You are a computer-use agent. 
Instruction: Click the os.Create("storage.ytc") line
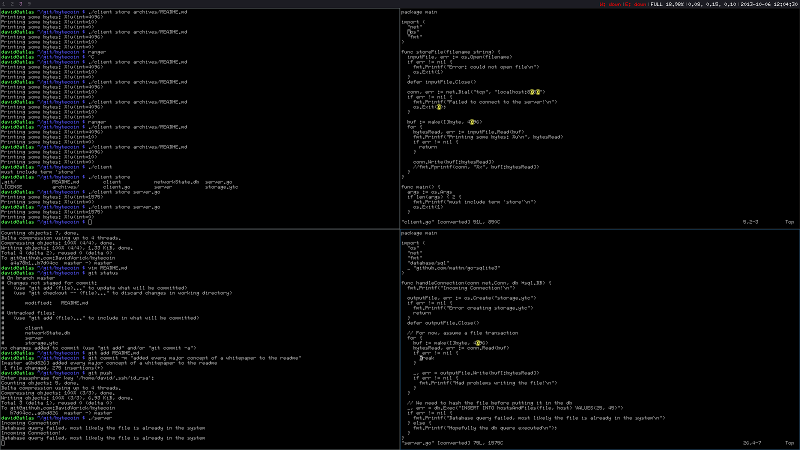pos(471,298)
